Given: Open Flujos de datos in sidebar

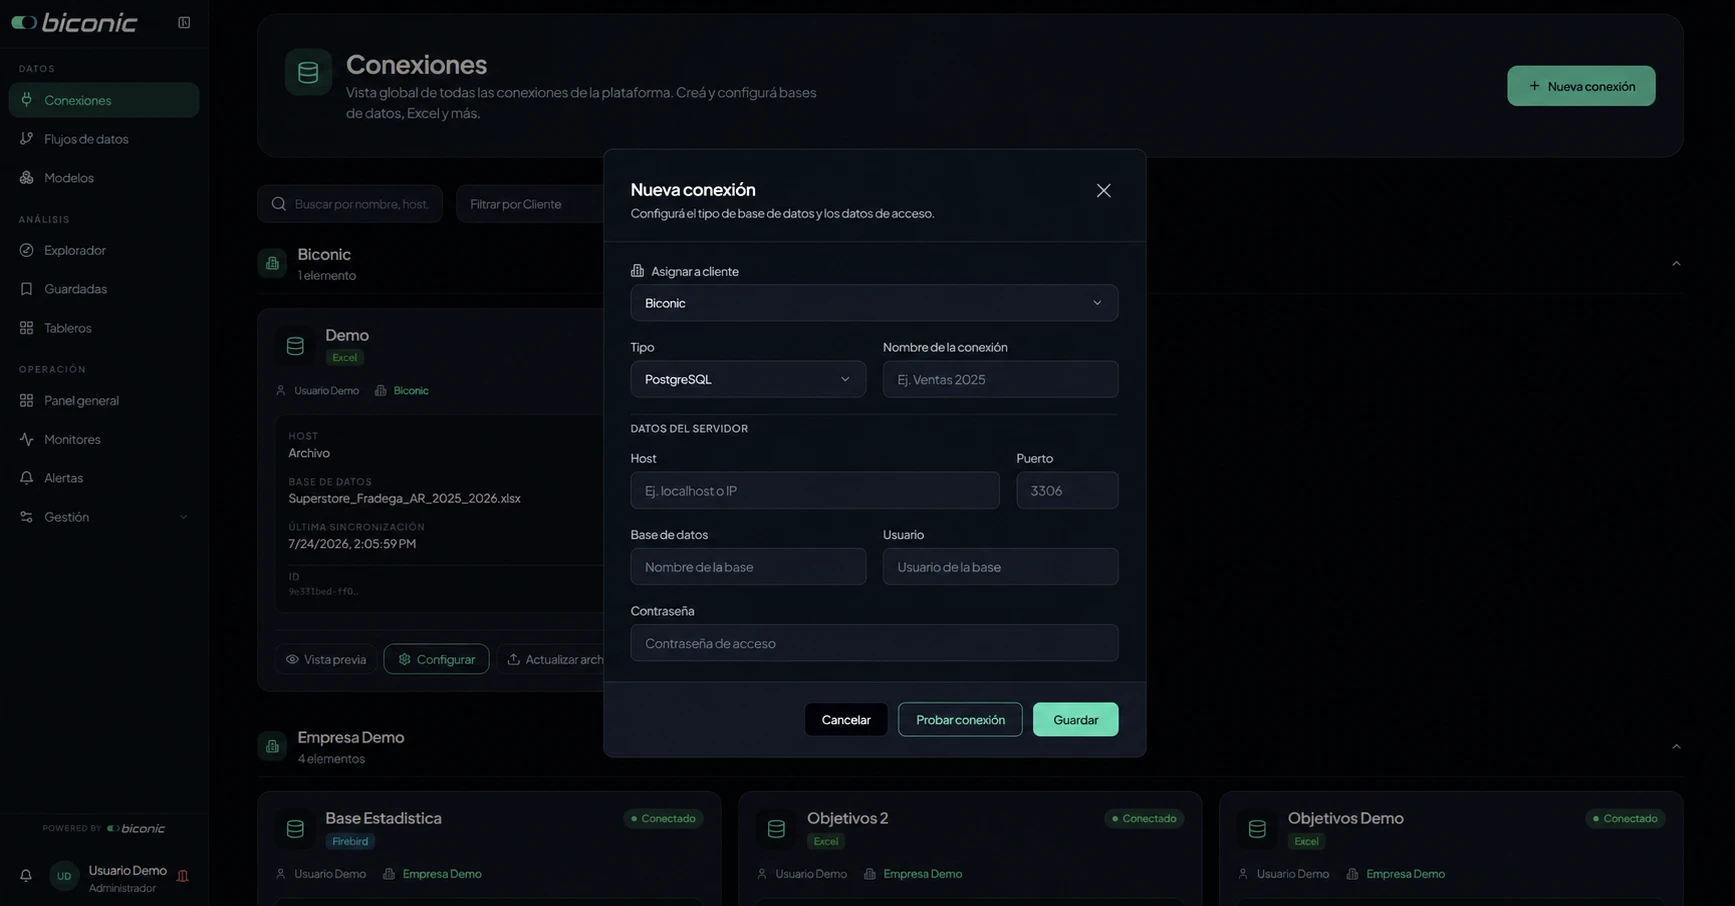Looking at the screenshot, I should coord(103,139).
